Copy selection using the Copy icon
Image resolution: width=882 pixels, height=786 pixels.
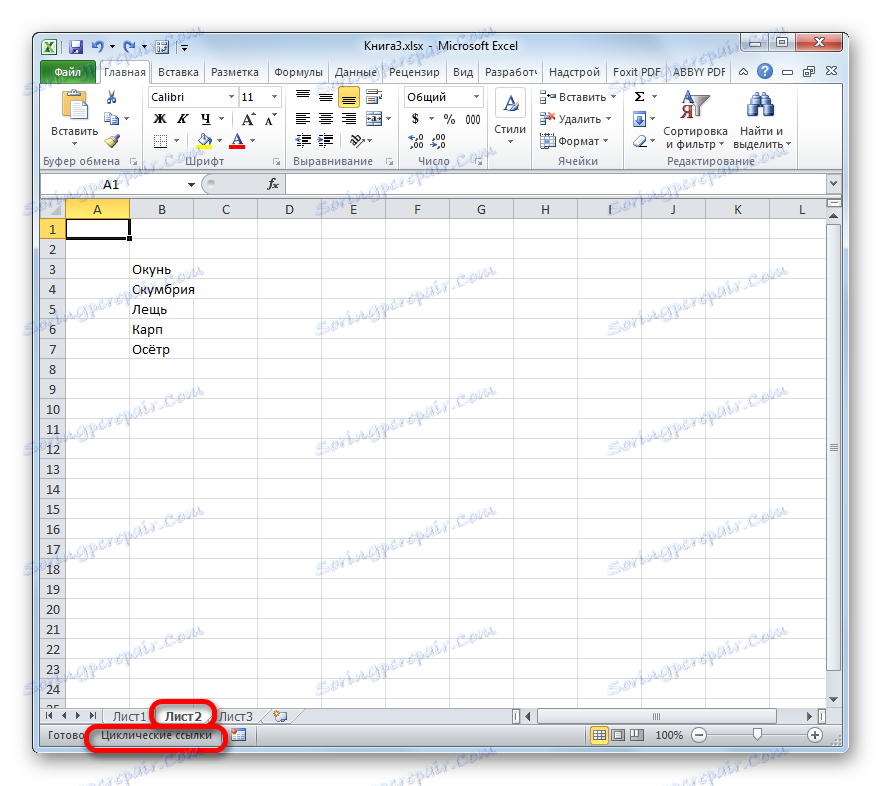coord(111,119)
